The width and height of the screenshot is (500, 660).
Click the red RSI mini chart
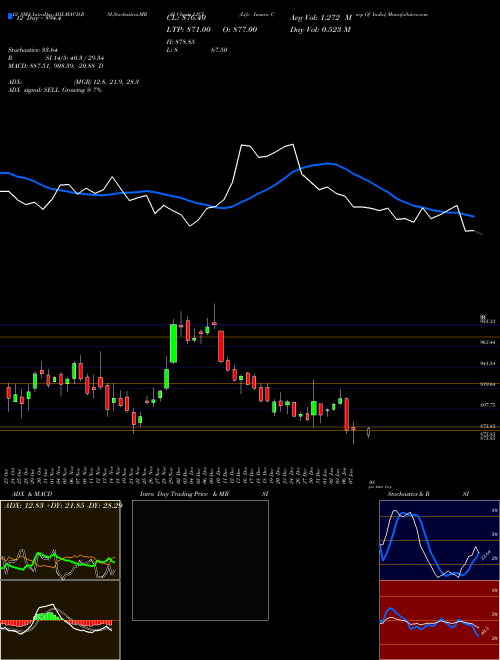pyautogui.click(x=440, y=620)
